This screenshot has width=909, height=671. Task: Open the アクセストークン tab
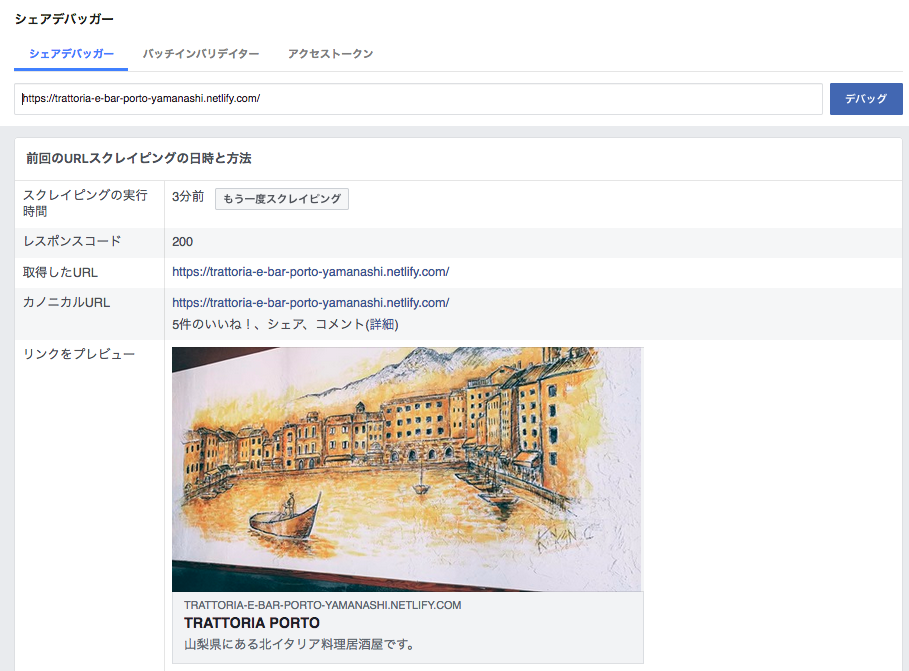tap(330, 54)
